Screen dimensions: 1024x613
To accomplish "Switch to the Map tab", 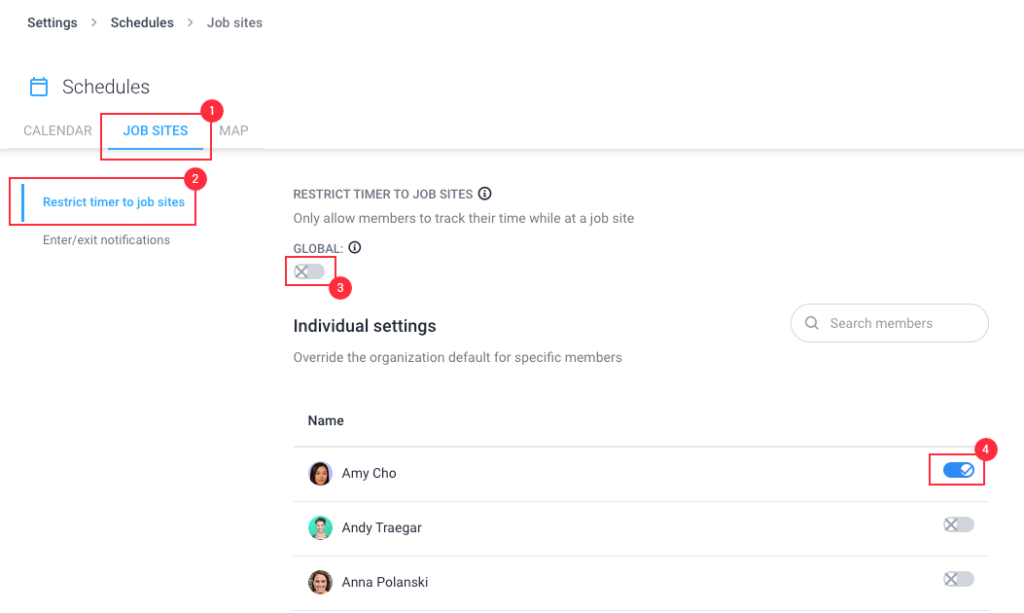I will point(234,131).
